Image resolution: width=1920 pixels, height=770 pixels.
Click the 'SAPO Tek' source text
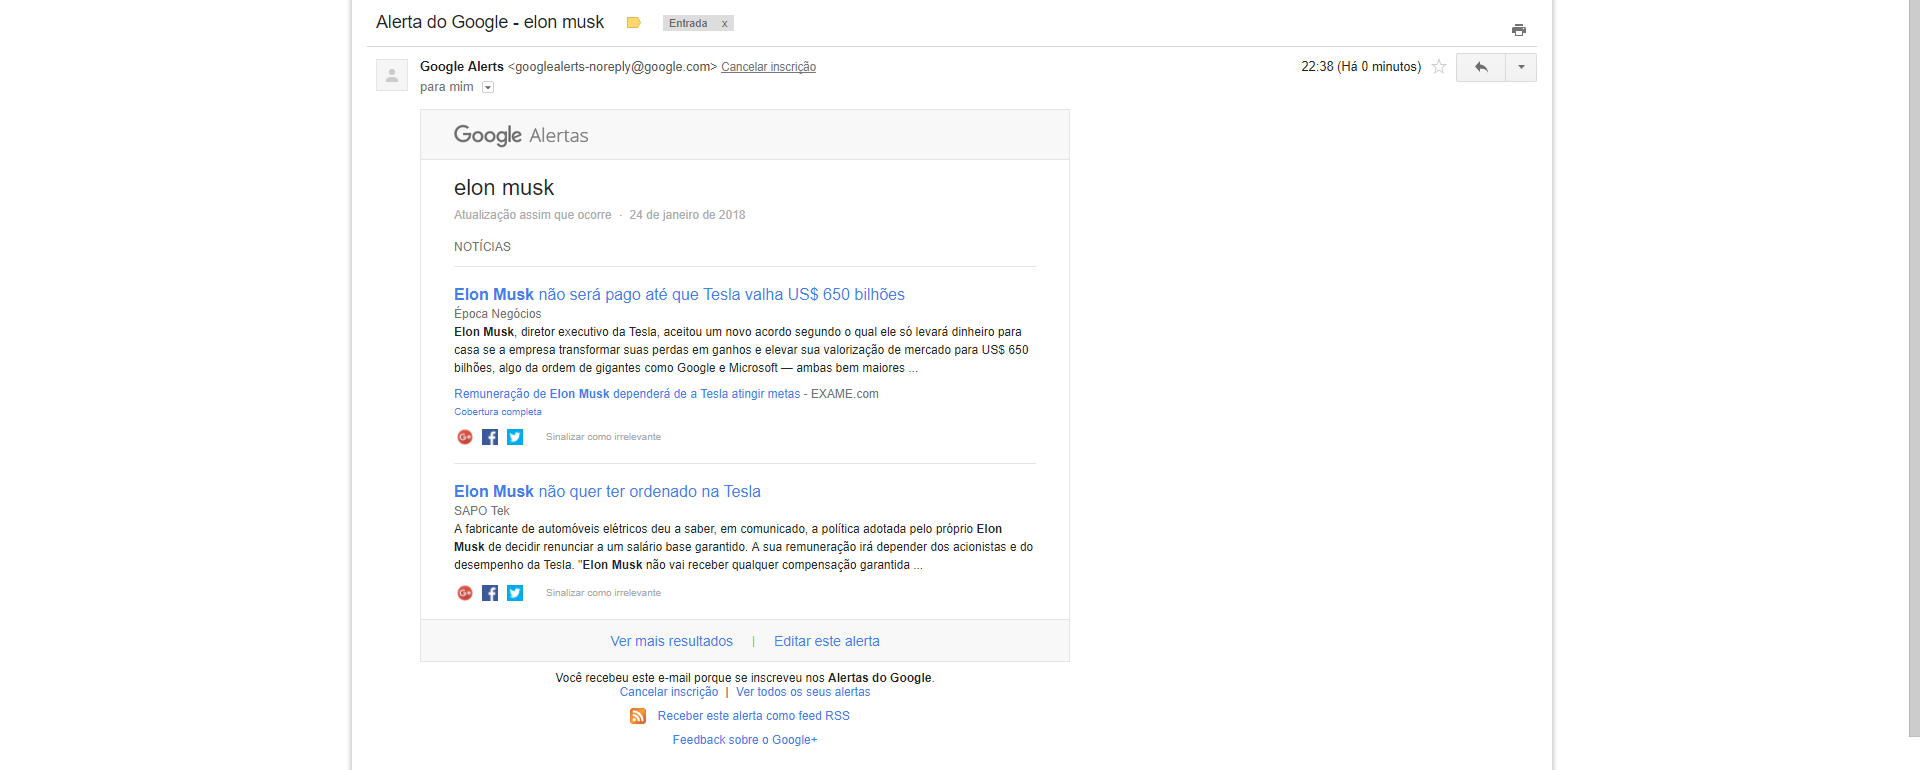point(482,511)
